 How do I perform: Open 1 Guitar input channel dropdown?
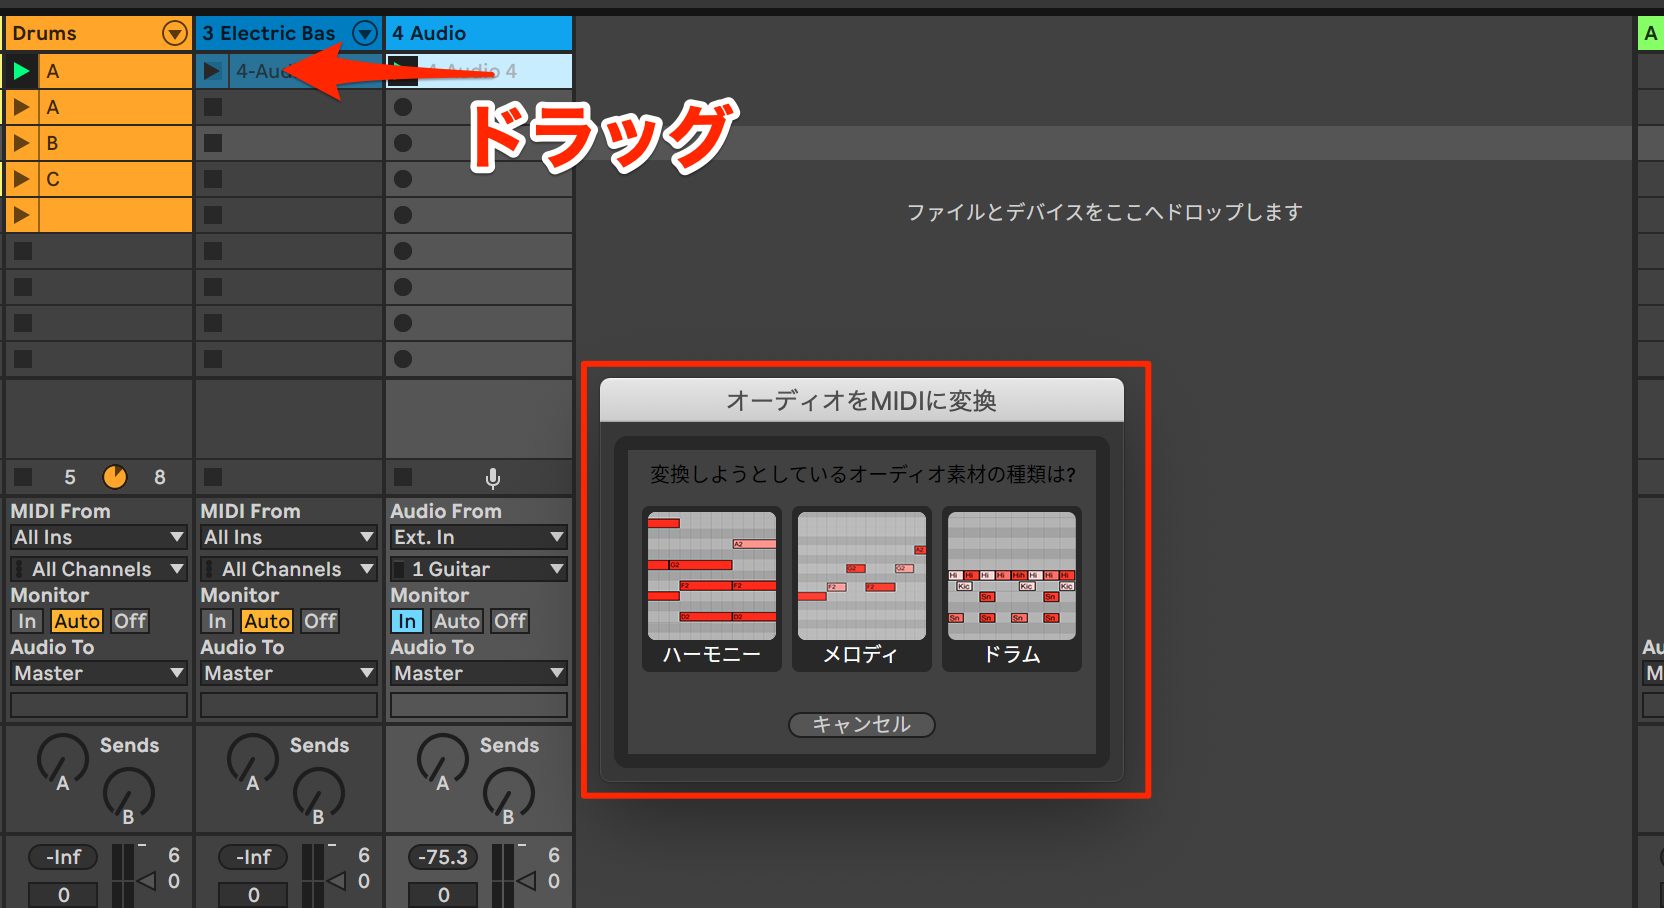point(479,569)
